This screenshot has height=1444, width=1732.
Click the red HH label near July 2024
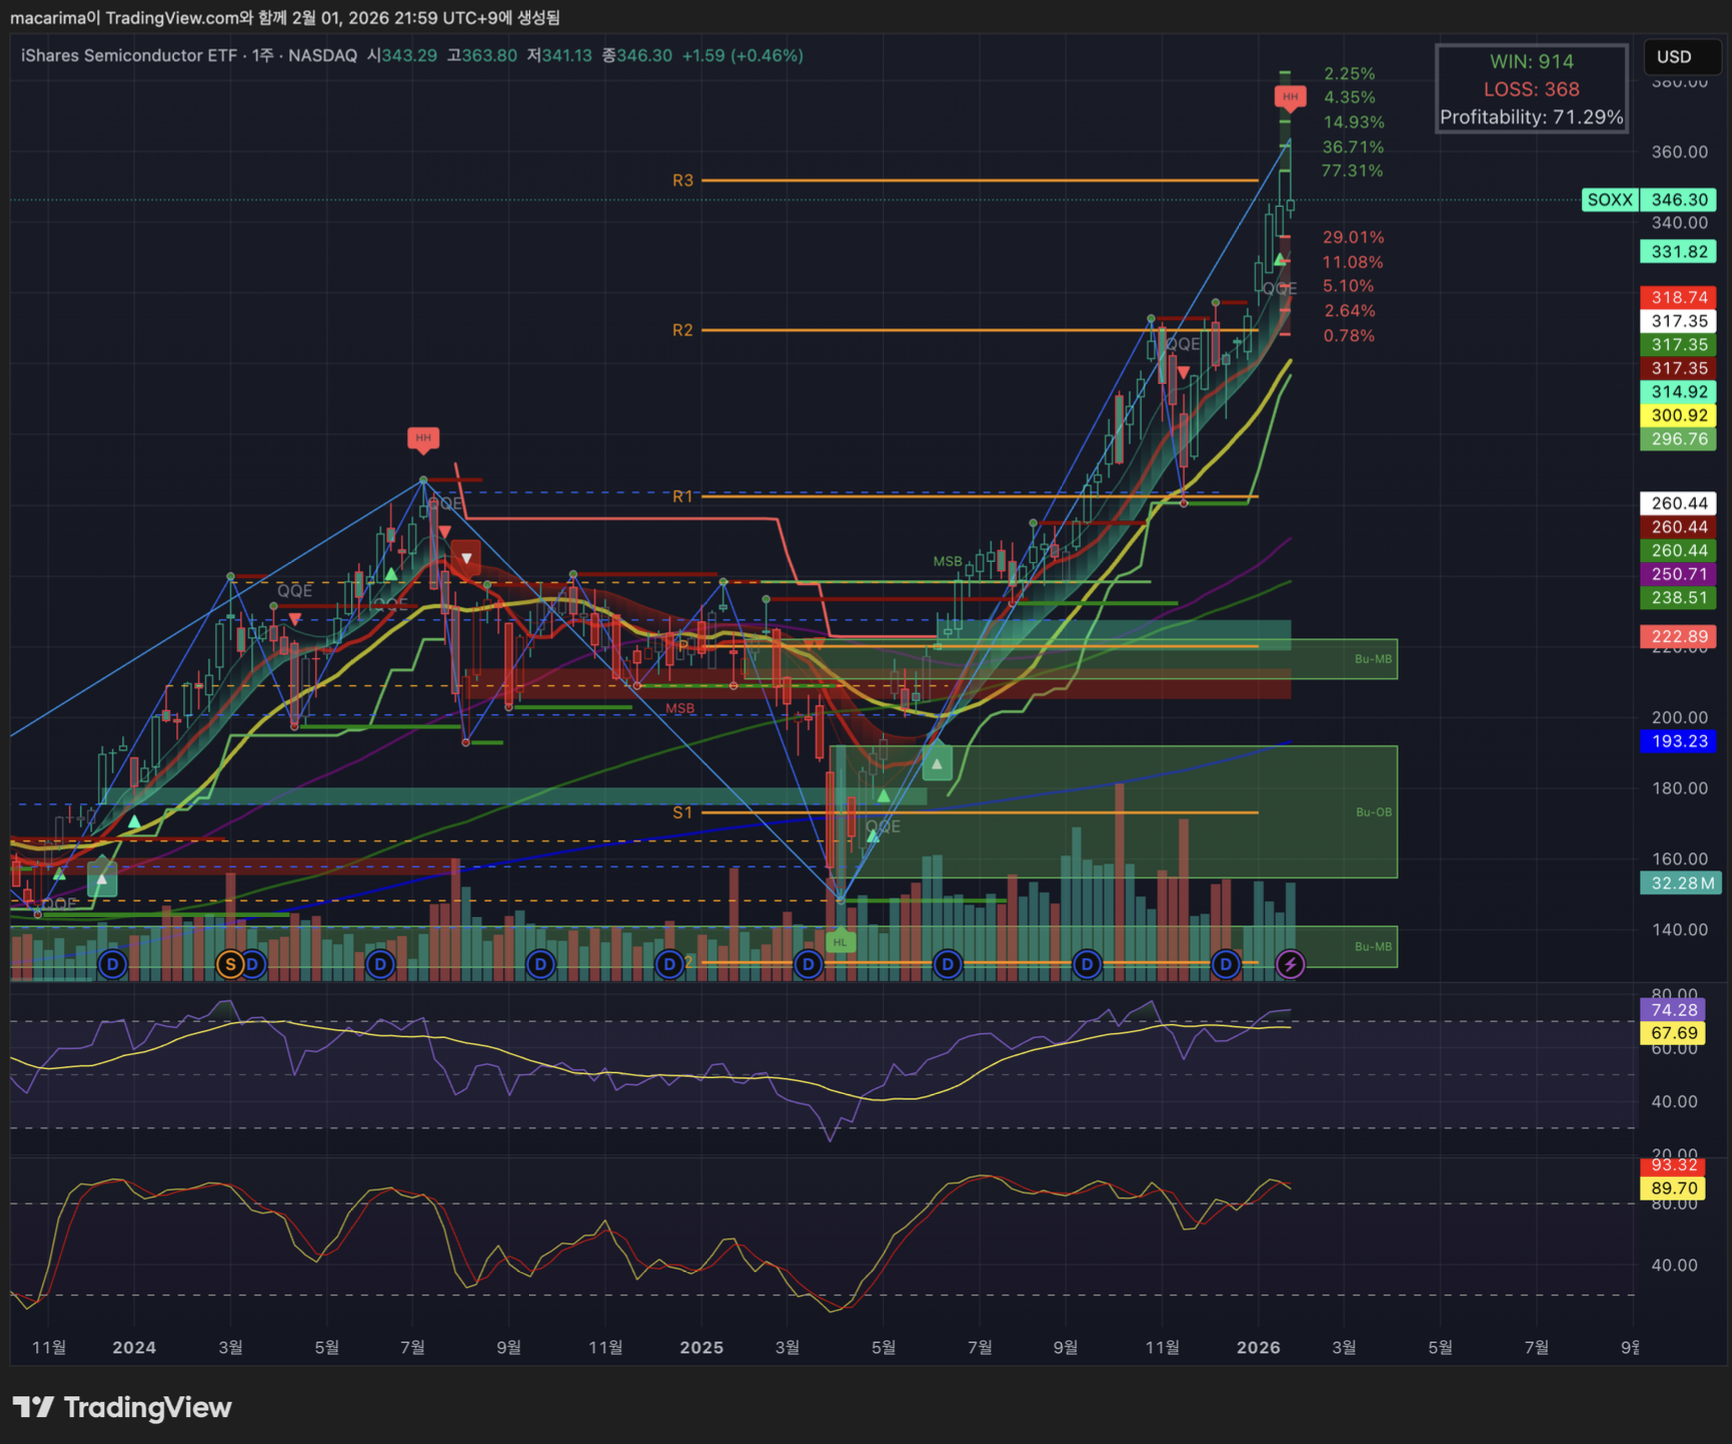click(x=423, y=438)
